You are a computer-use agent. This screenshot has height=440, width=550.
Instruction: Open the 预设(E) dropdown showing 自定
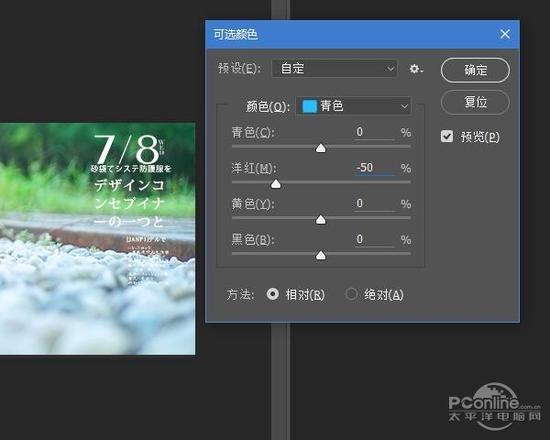pos(334,68)
